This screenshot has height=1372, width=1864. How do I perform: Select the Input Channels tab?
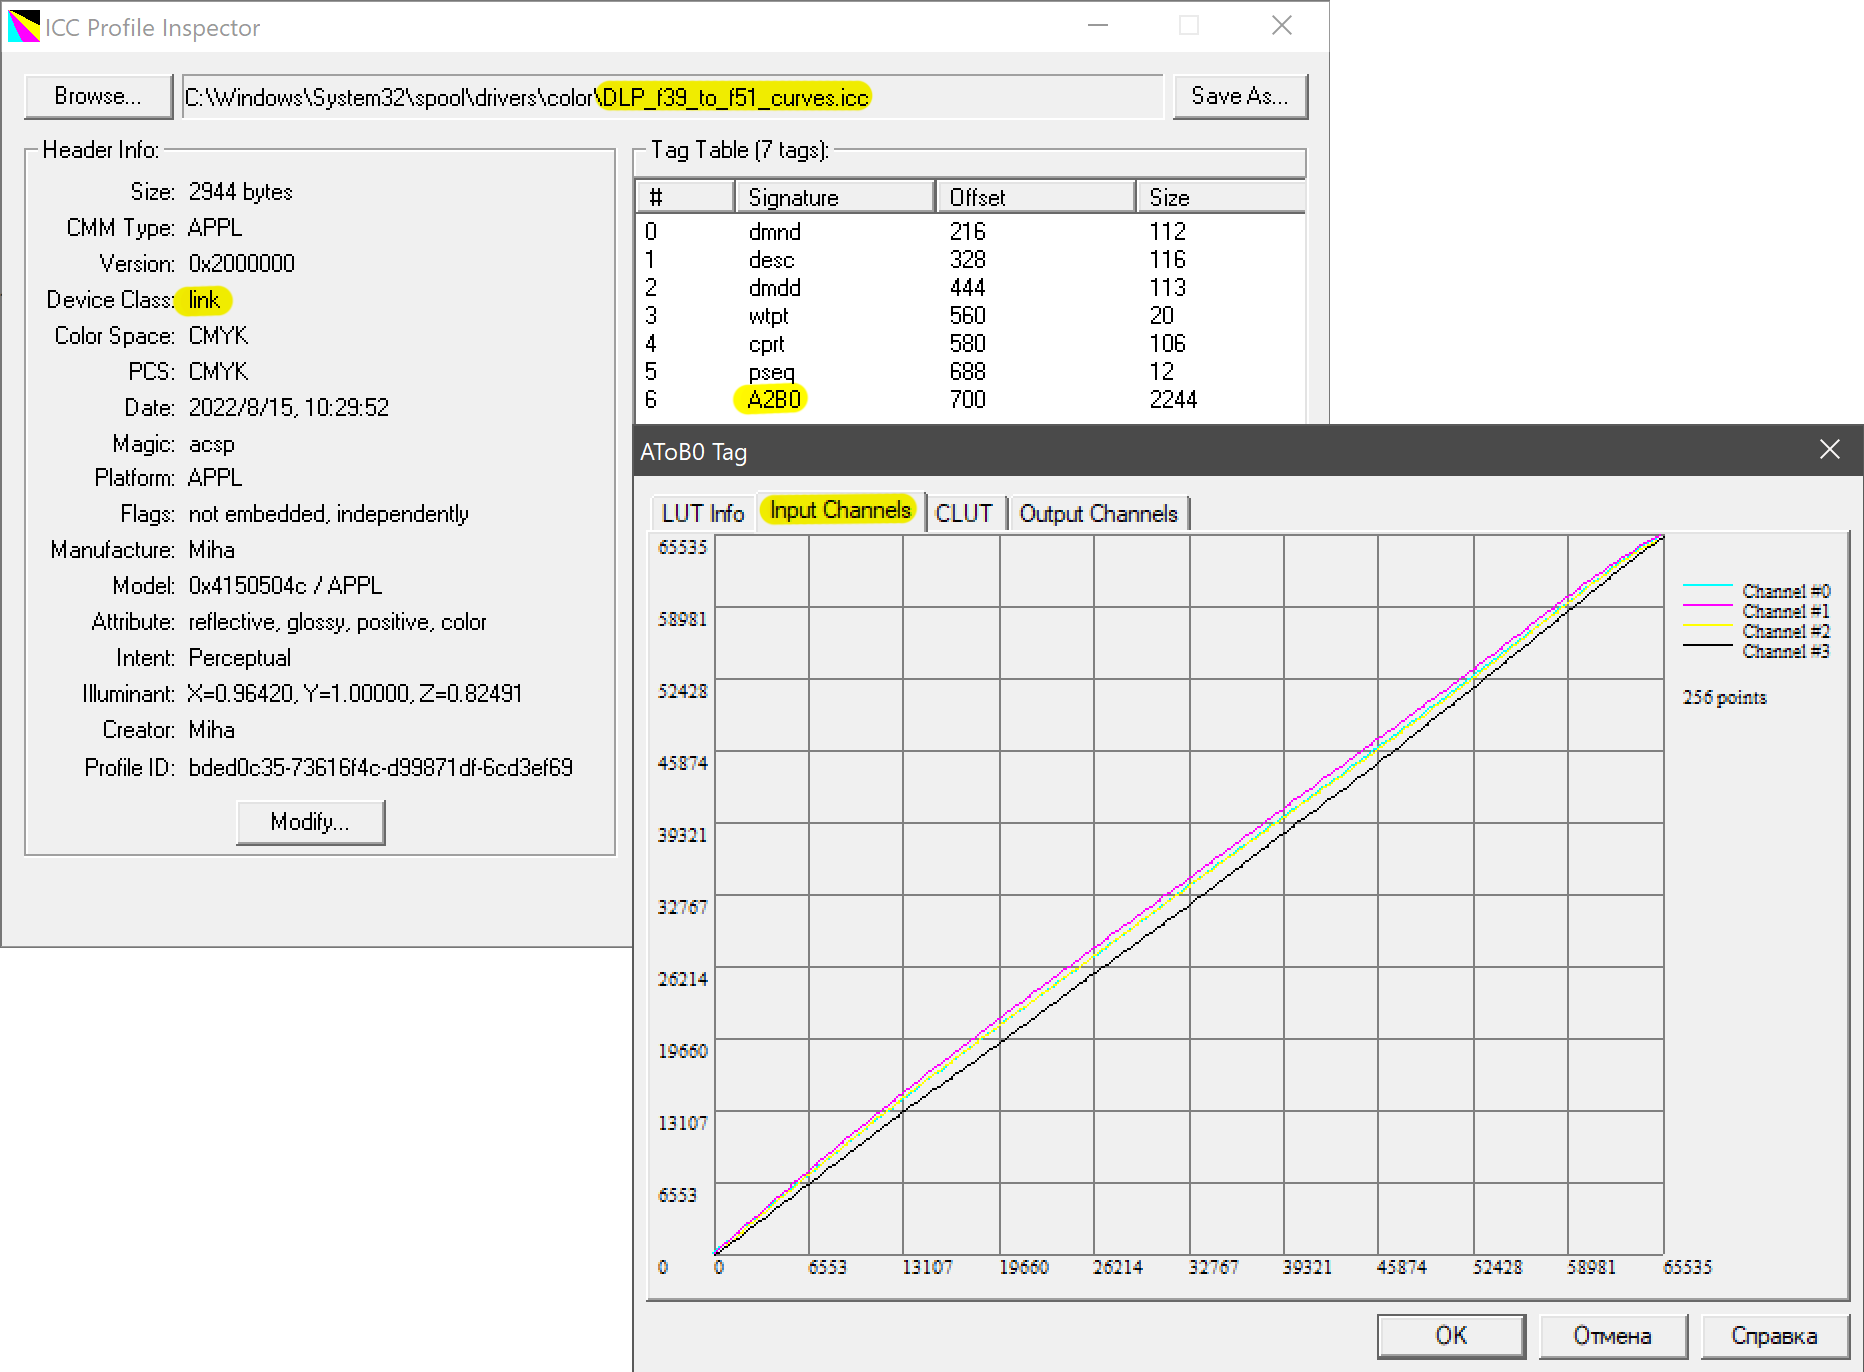point(840,510)
